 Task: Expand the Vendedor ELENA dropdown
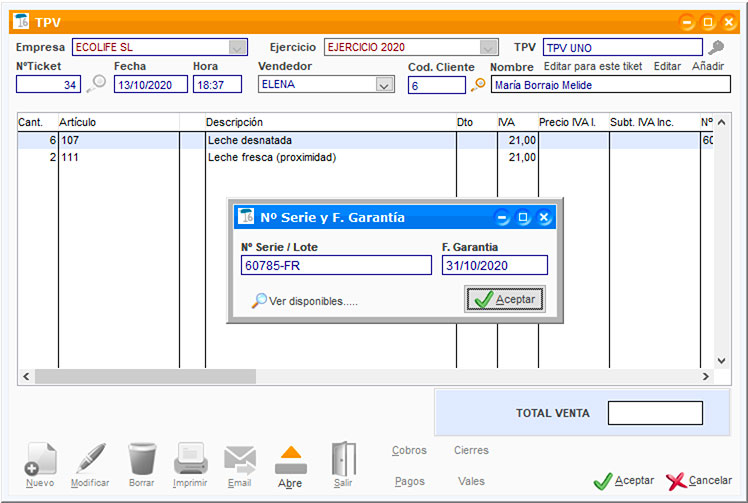pos(384,84)
